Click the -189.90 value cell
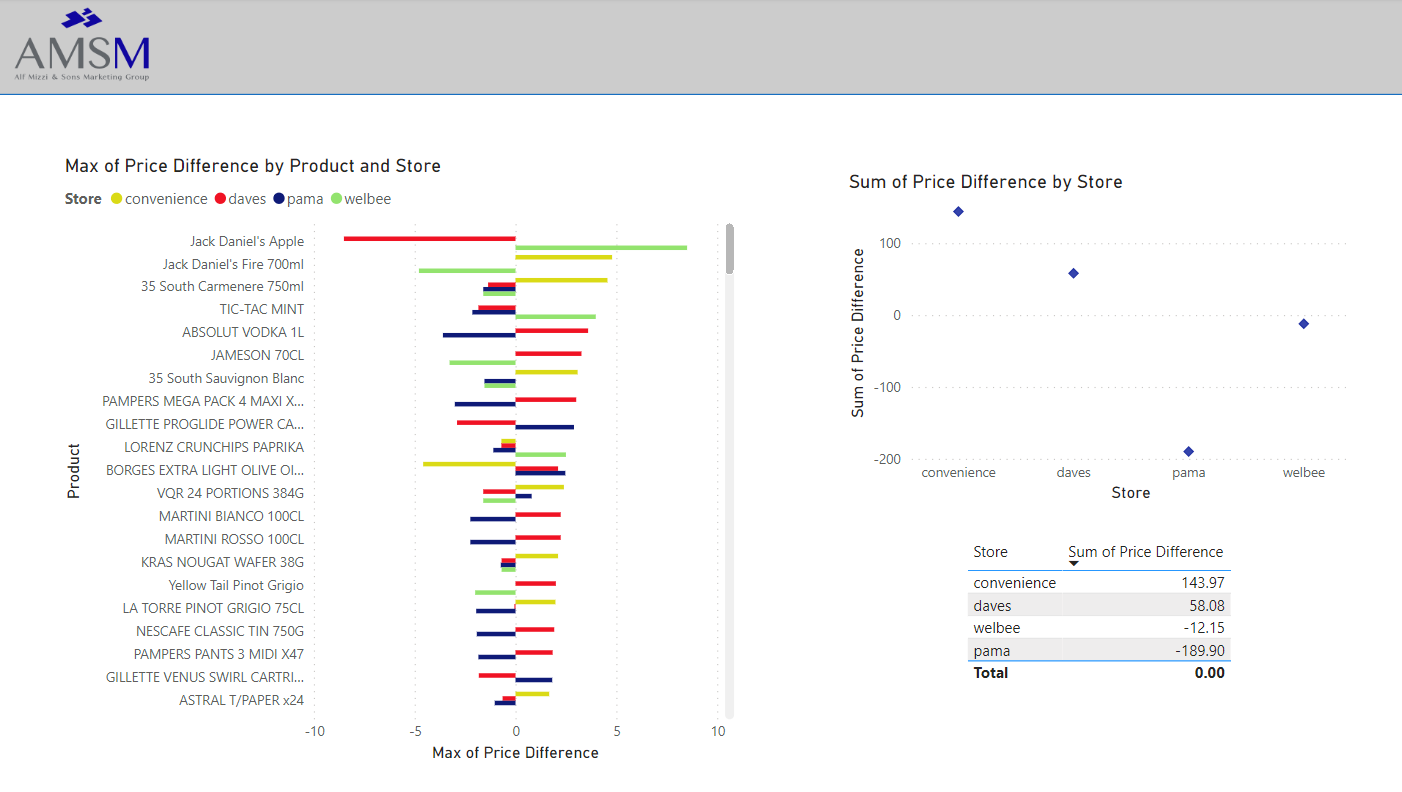 (x=1200, y=651)
